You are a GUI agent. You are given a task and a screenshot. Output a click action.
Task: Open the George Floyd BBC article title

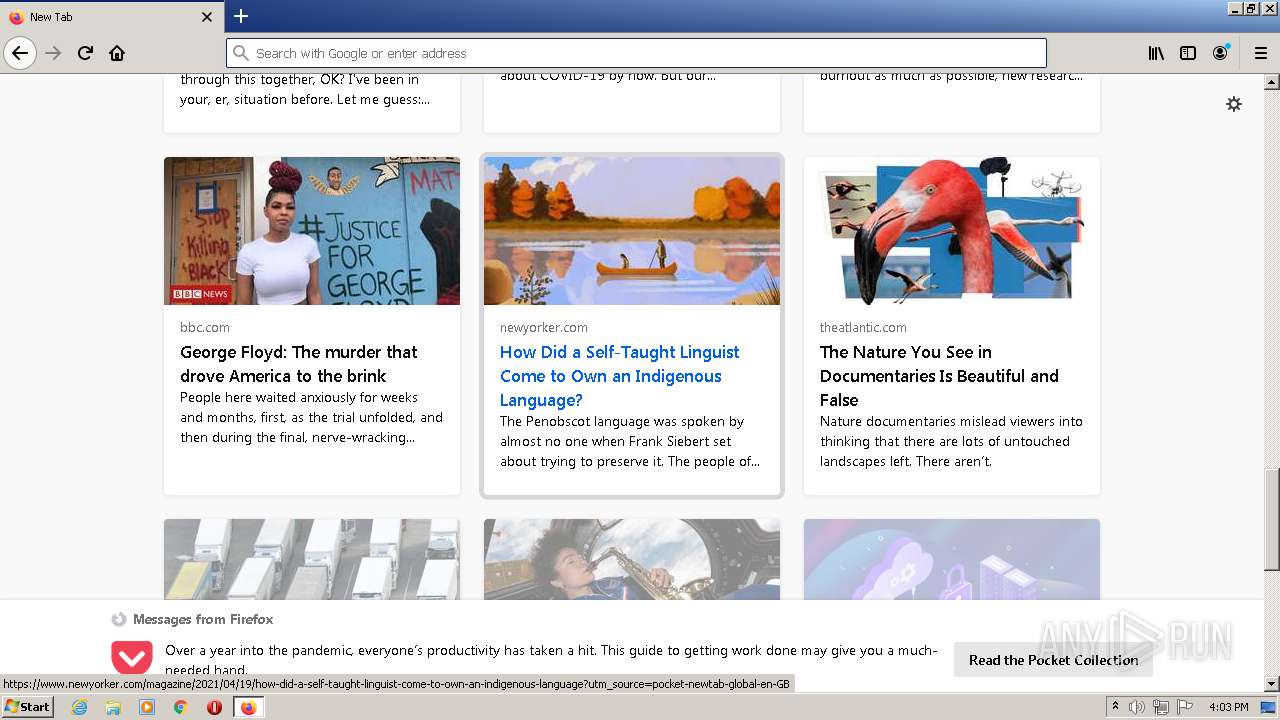click(x=299, y=364)
